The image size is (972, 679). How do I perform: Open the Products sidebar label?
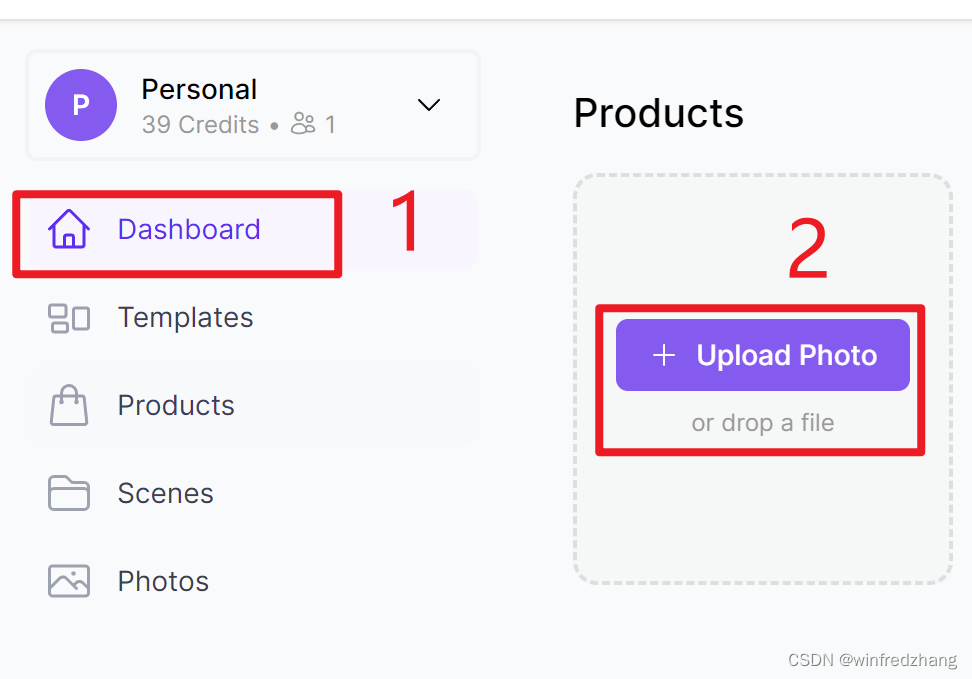[176, 406]
